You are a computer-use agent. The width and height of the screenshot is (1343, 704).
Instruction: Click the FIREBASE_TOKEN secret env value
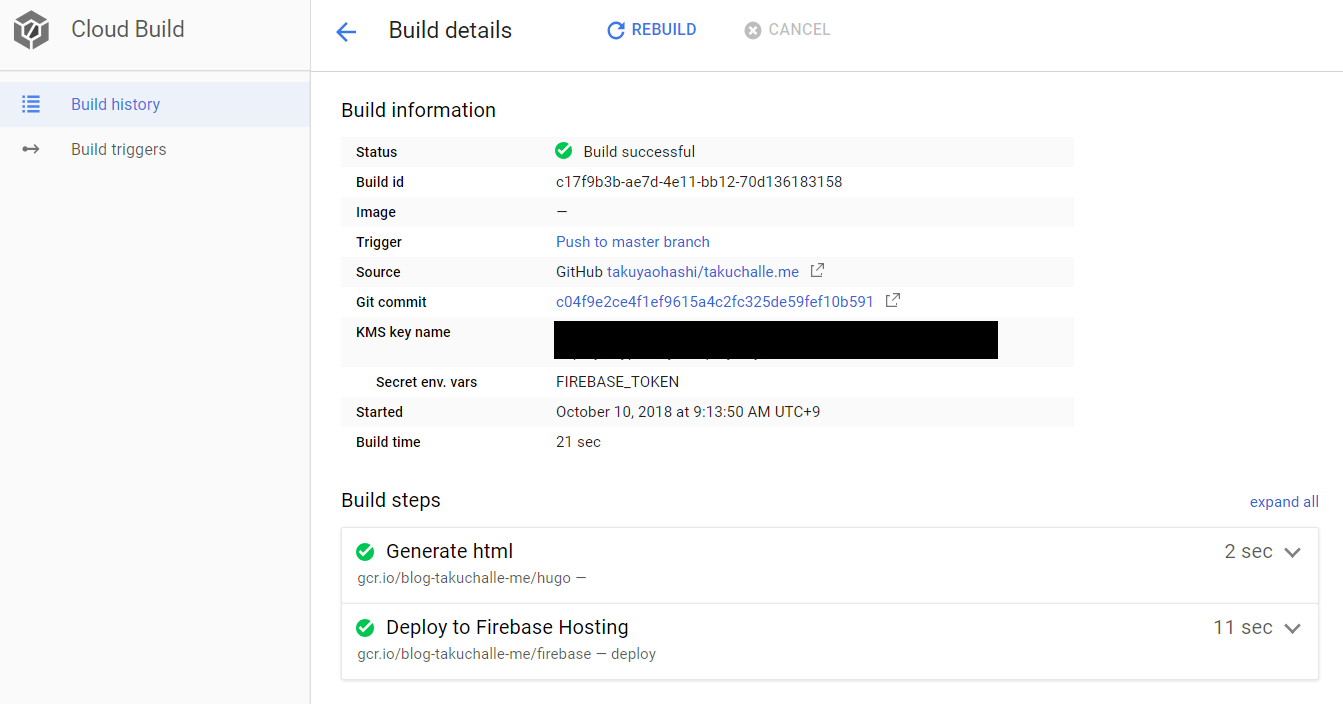(617, 382)
